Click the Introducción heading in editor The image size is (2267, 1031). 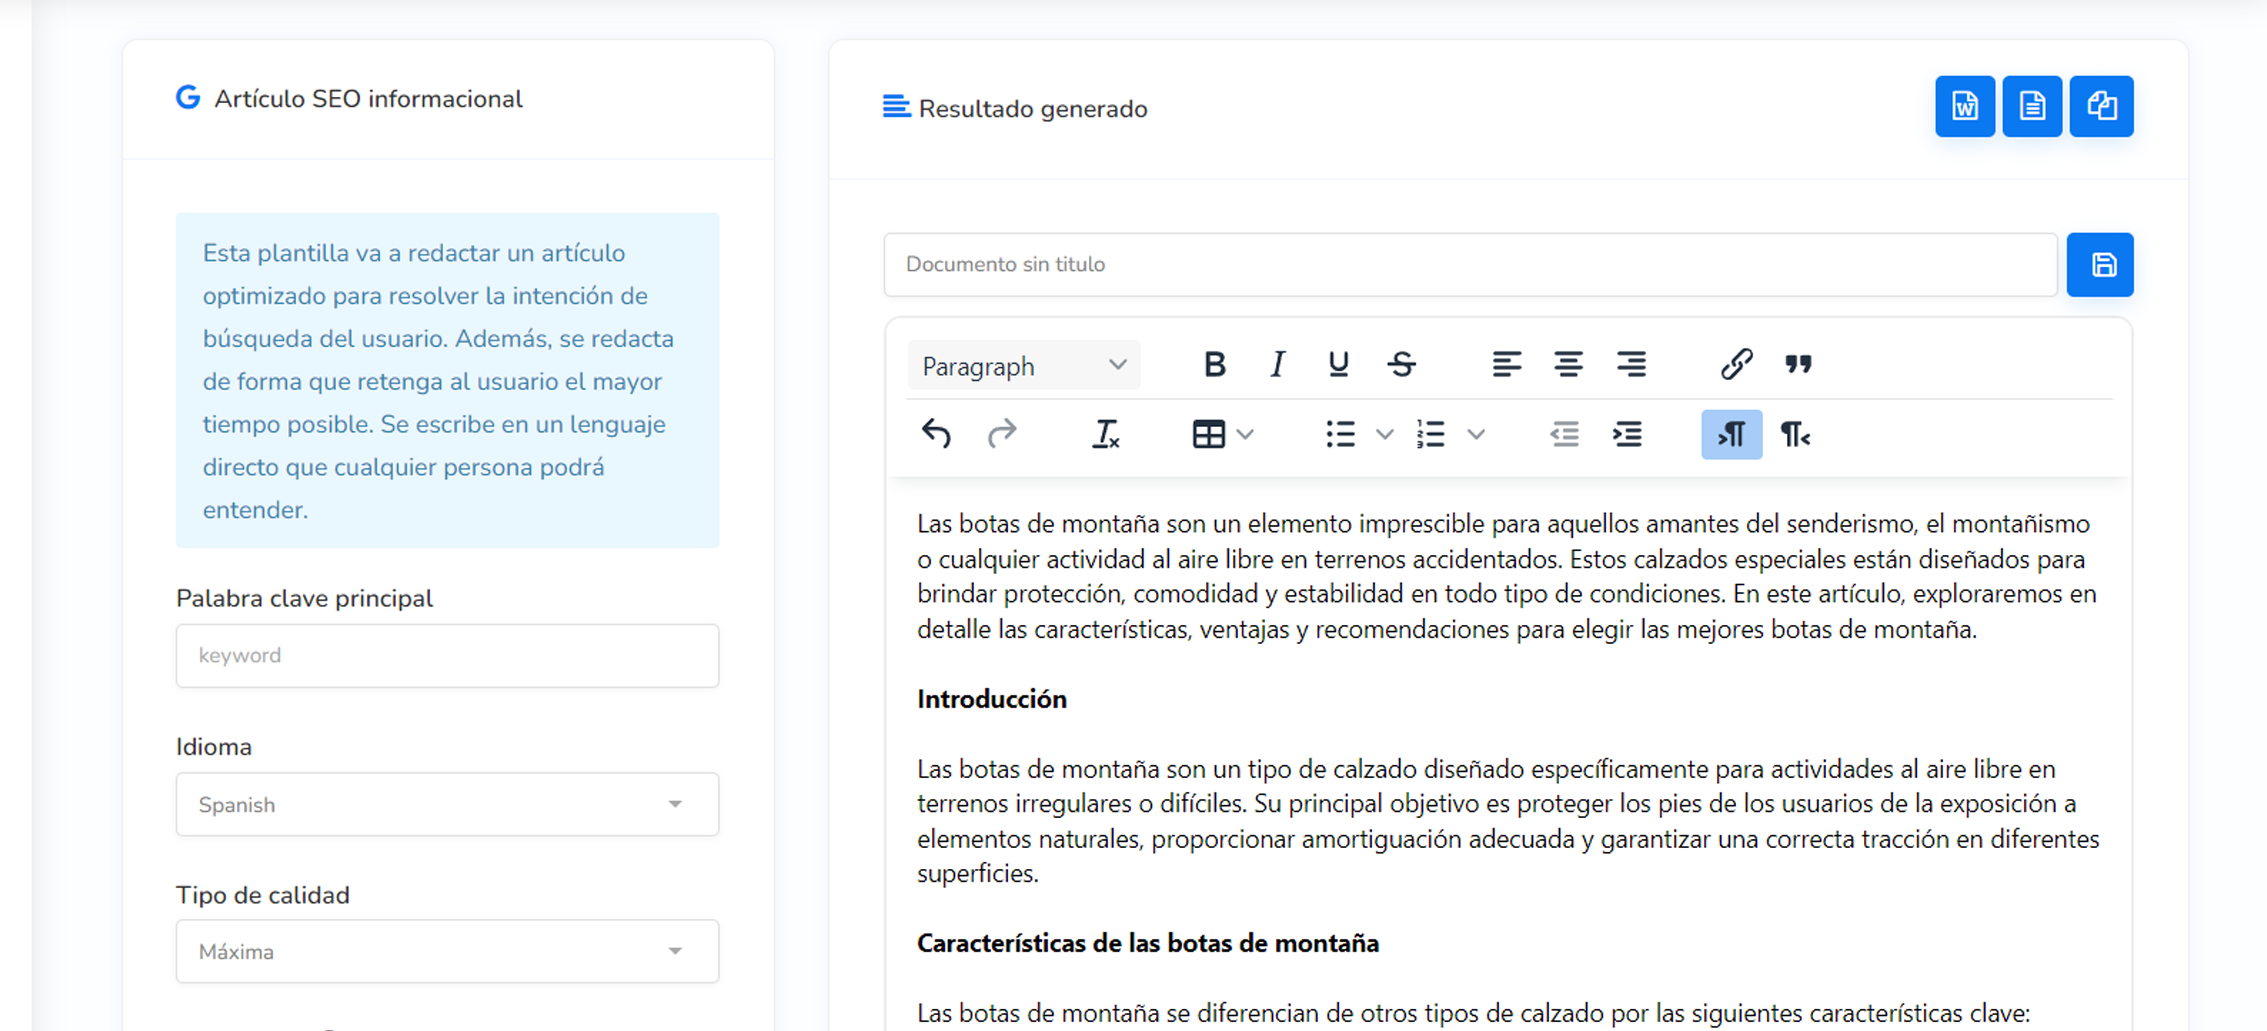click(992, 699)
